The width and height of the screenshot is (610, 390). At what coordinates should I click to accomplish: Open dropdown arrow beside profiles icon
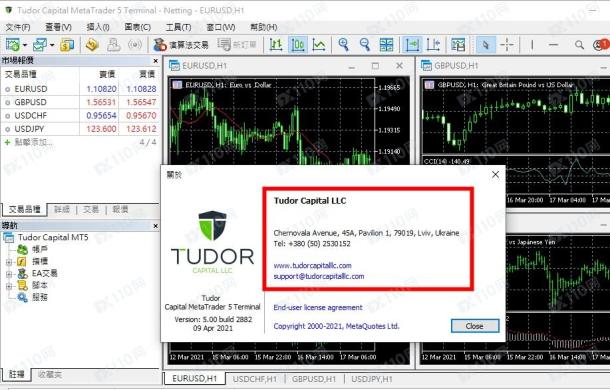[52, 45]
